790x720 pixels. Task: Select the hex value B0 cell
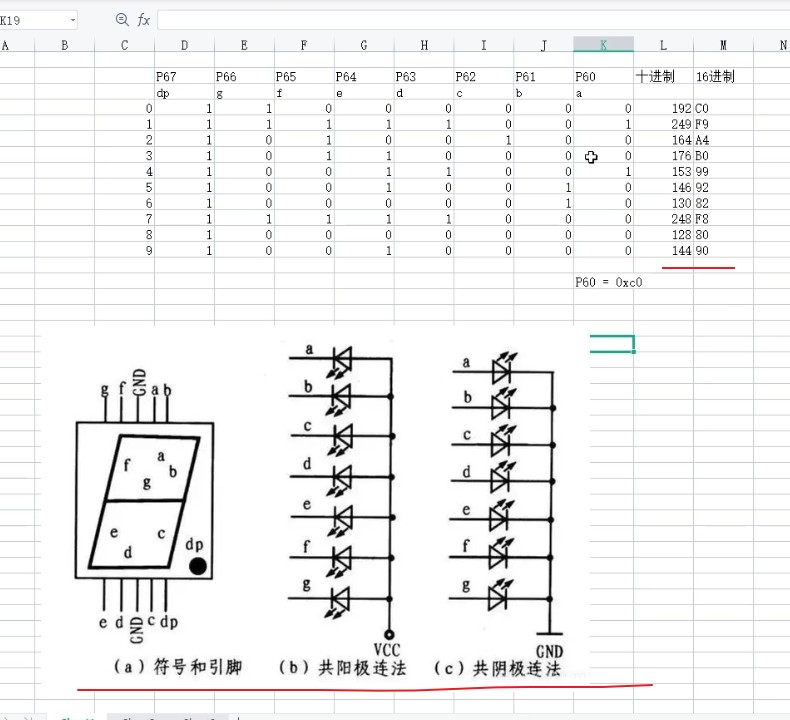click(x=723, y=156)
